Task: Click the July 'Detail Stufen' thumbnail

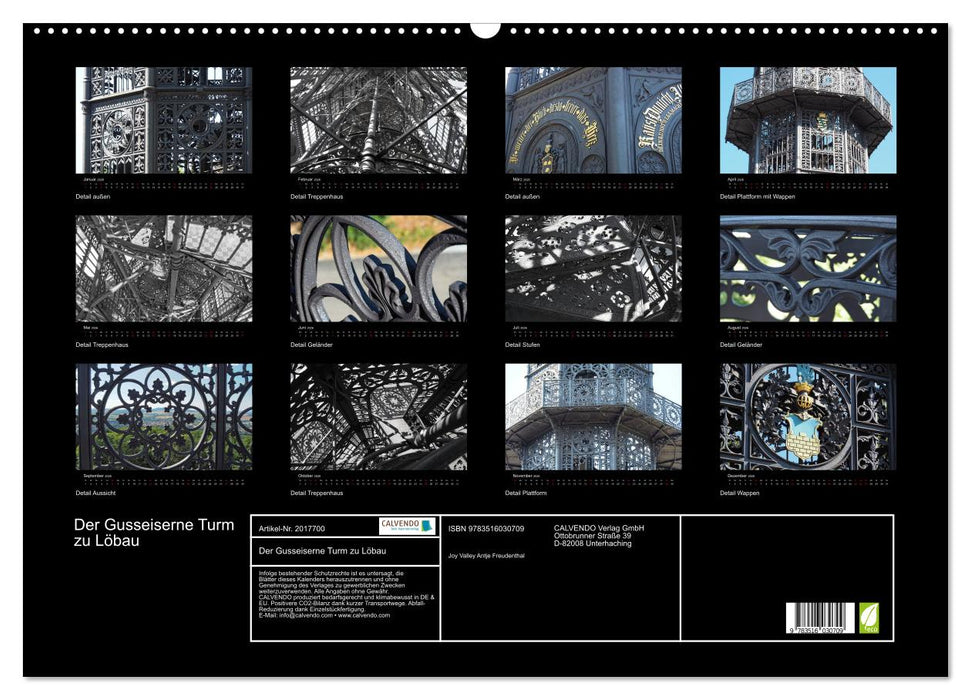Action: coord(593,268)
